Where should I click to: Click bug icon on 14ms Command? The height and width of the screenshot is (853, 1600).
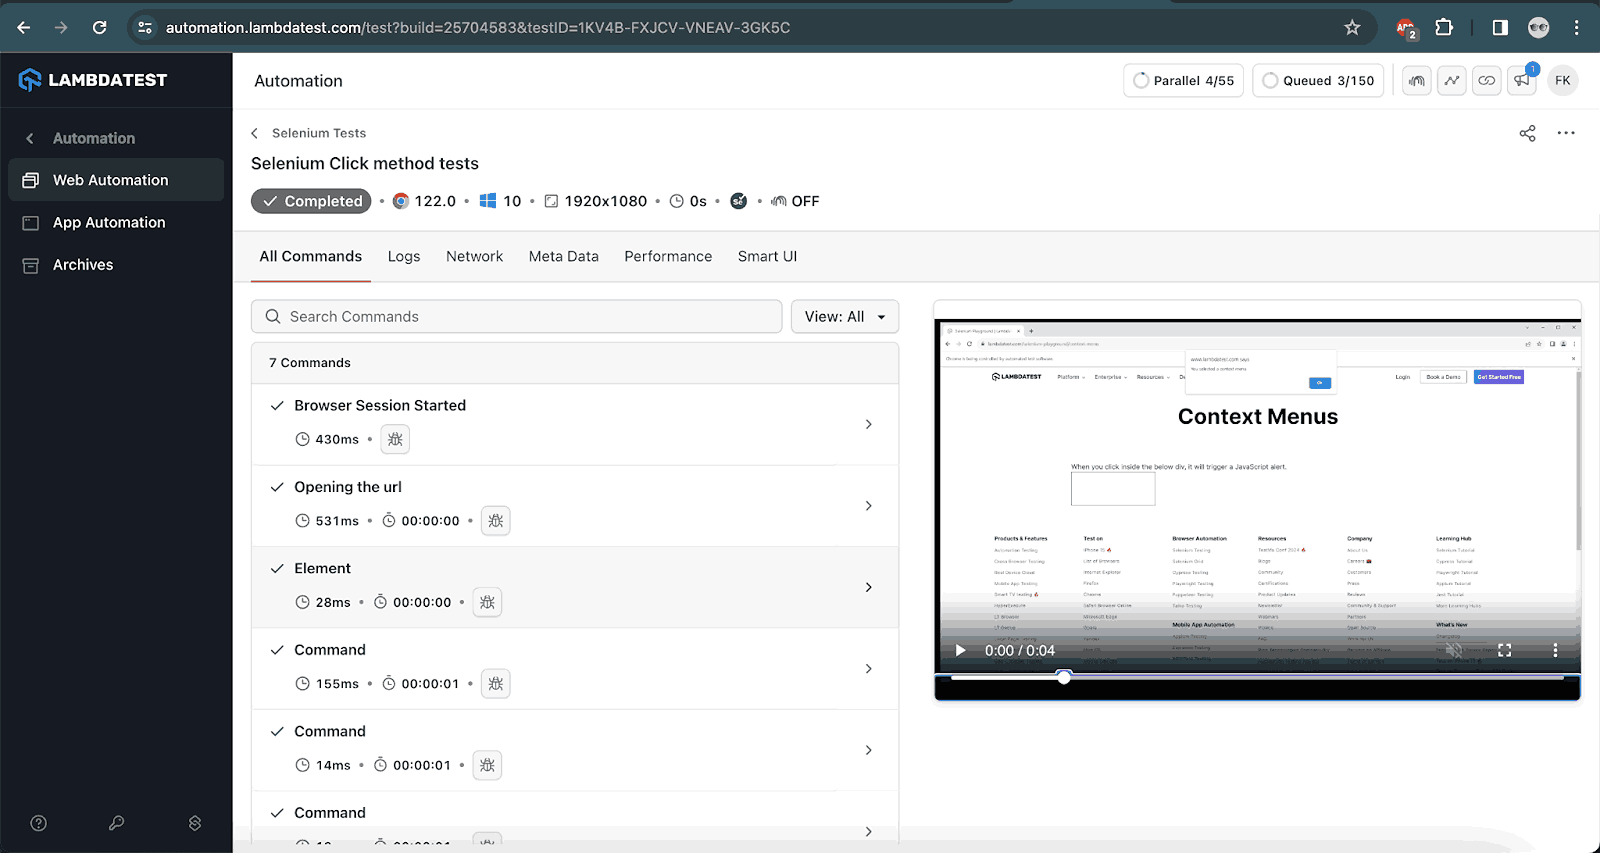487,765
